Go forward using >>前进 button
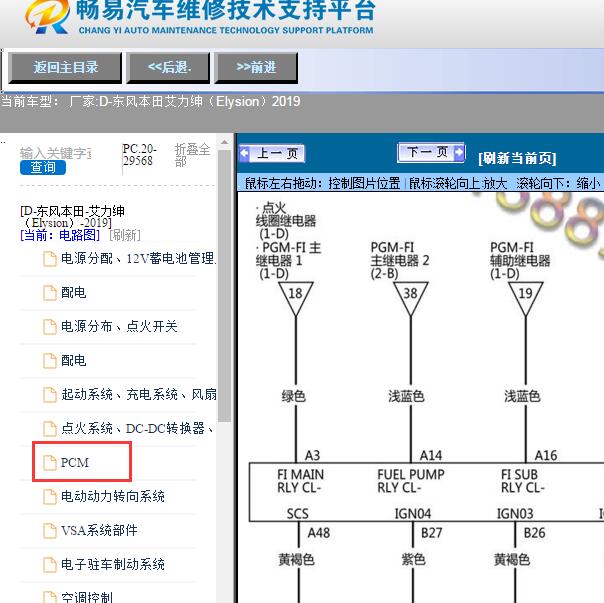The height and width of the screenshot is (603, 604). click(x=256, y=68)
